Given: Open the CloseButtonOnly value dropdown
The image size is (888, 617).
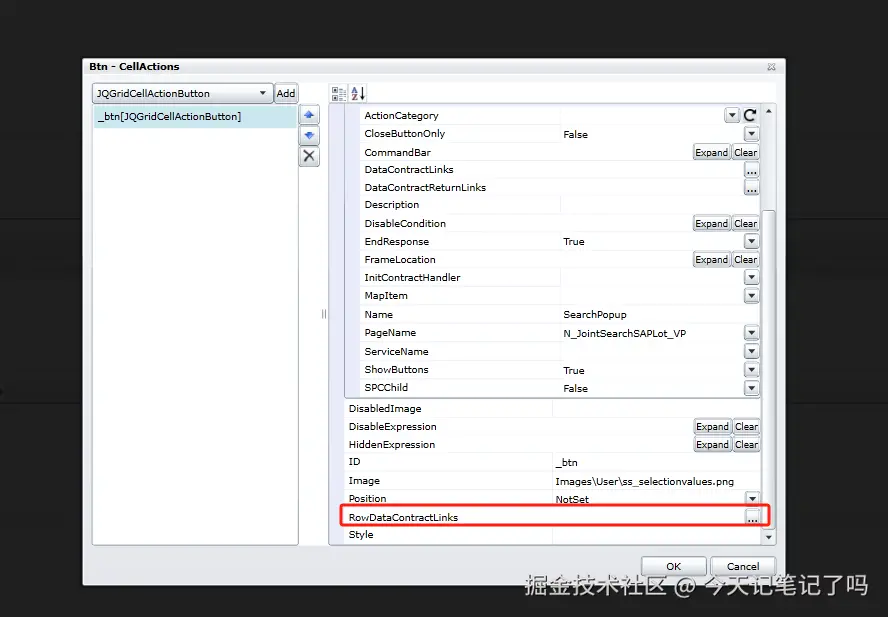Looking at the screenshot, I should pos(752,134).
